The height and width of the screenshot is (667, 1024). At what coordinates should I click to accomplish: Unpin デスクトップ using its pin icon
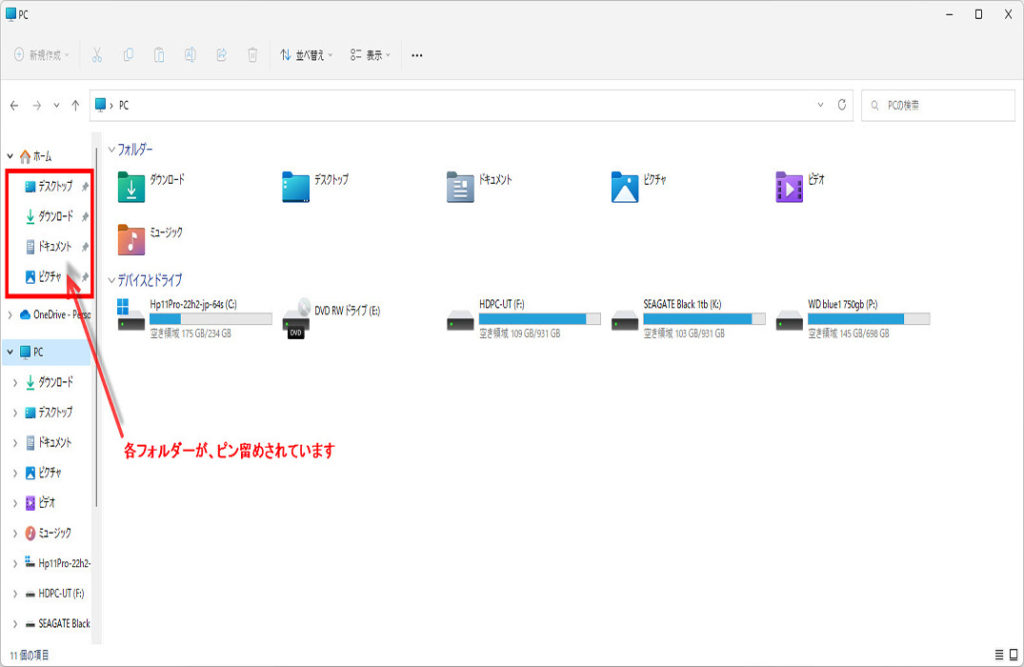tap(85, 186)
